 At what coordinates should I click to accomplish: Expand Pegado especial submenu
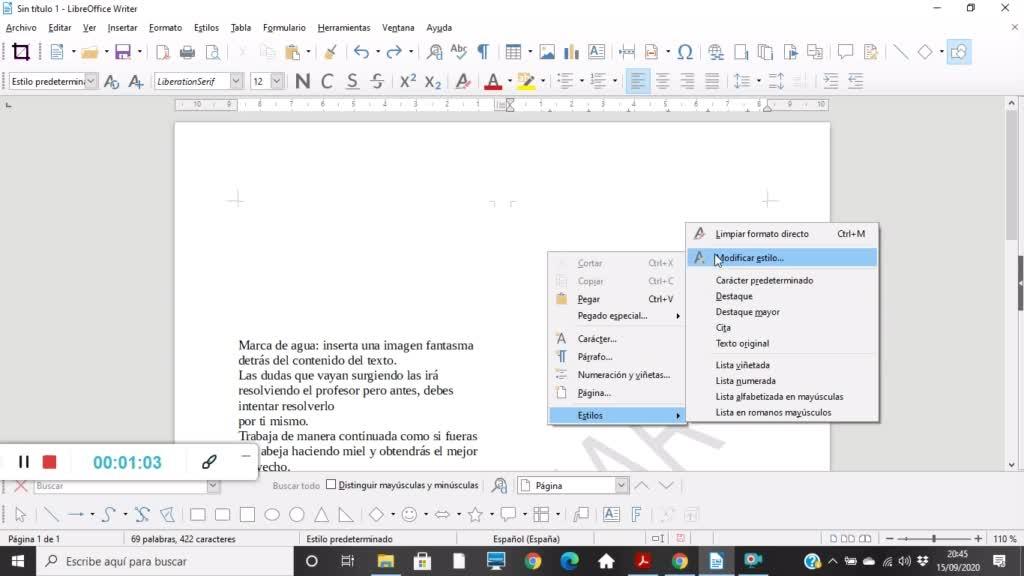tap(617, 316)
